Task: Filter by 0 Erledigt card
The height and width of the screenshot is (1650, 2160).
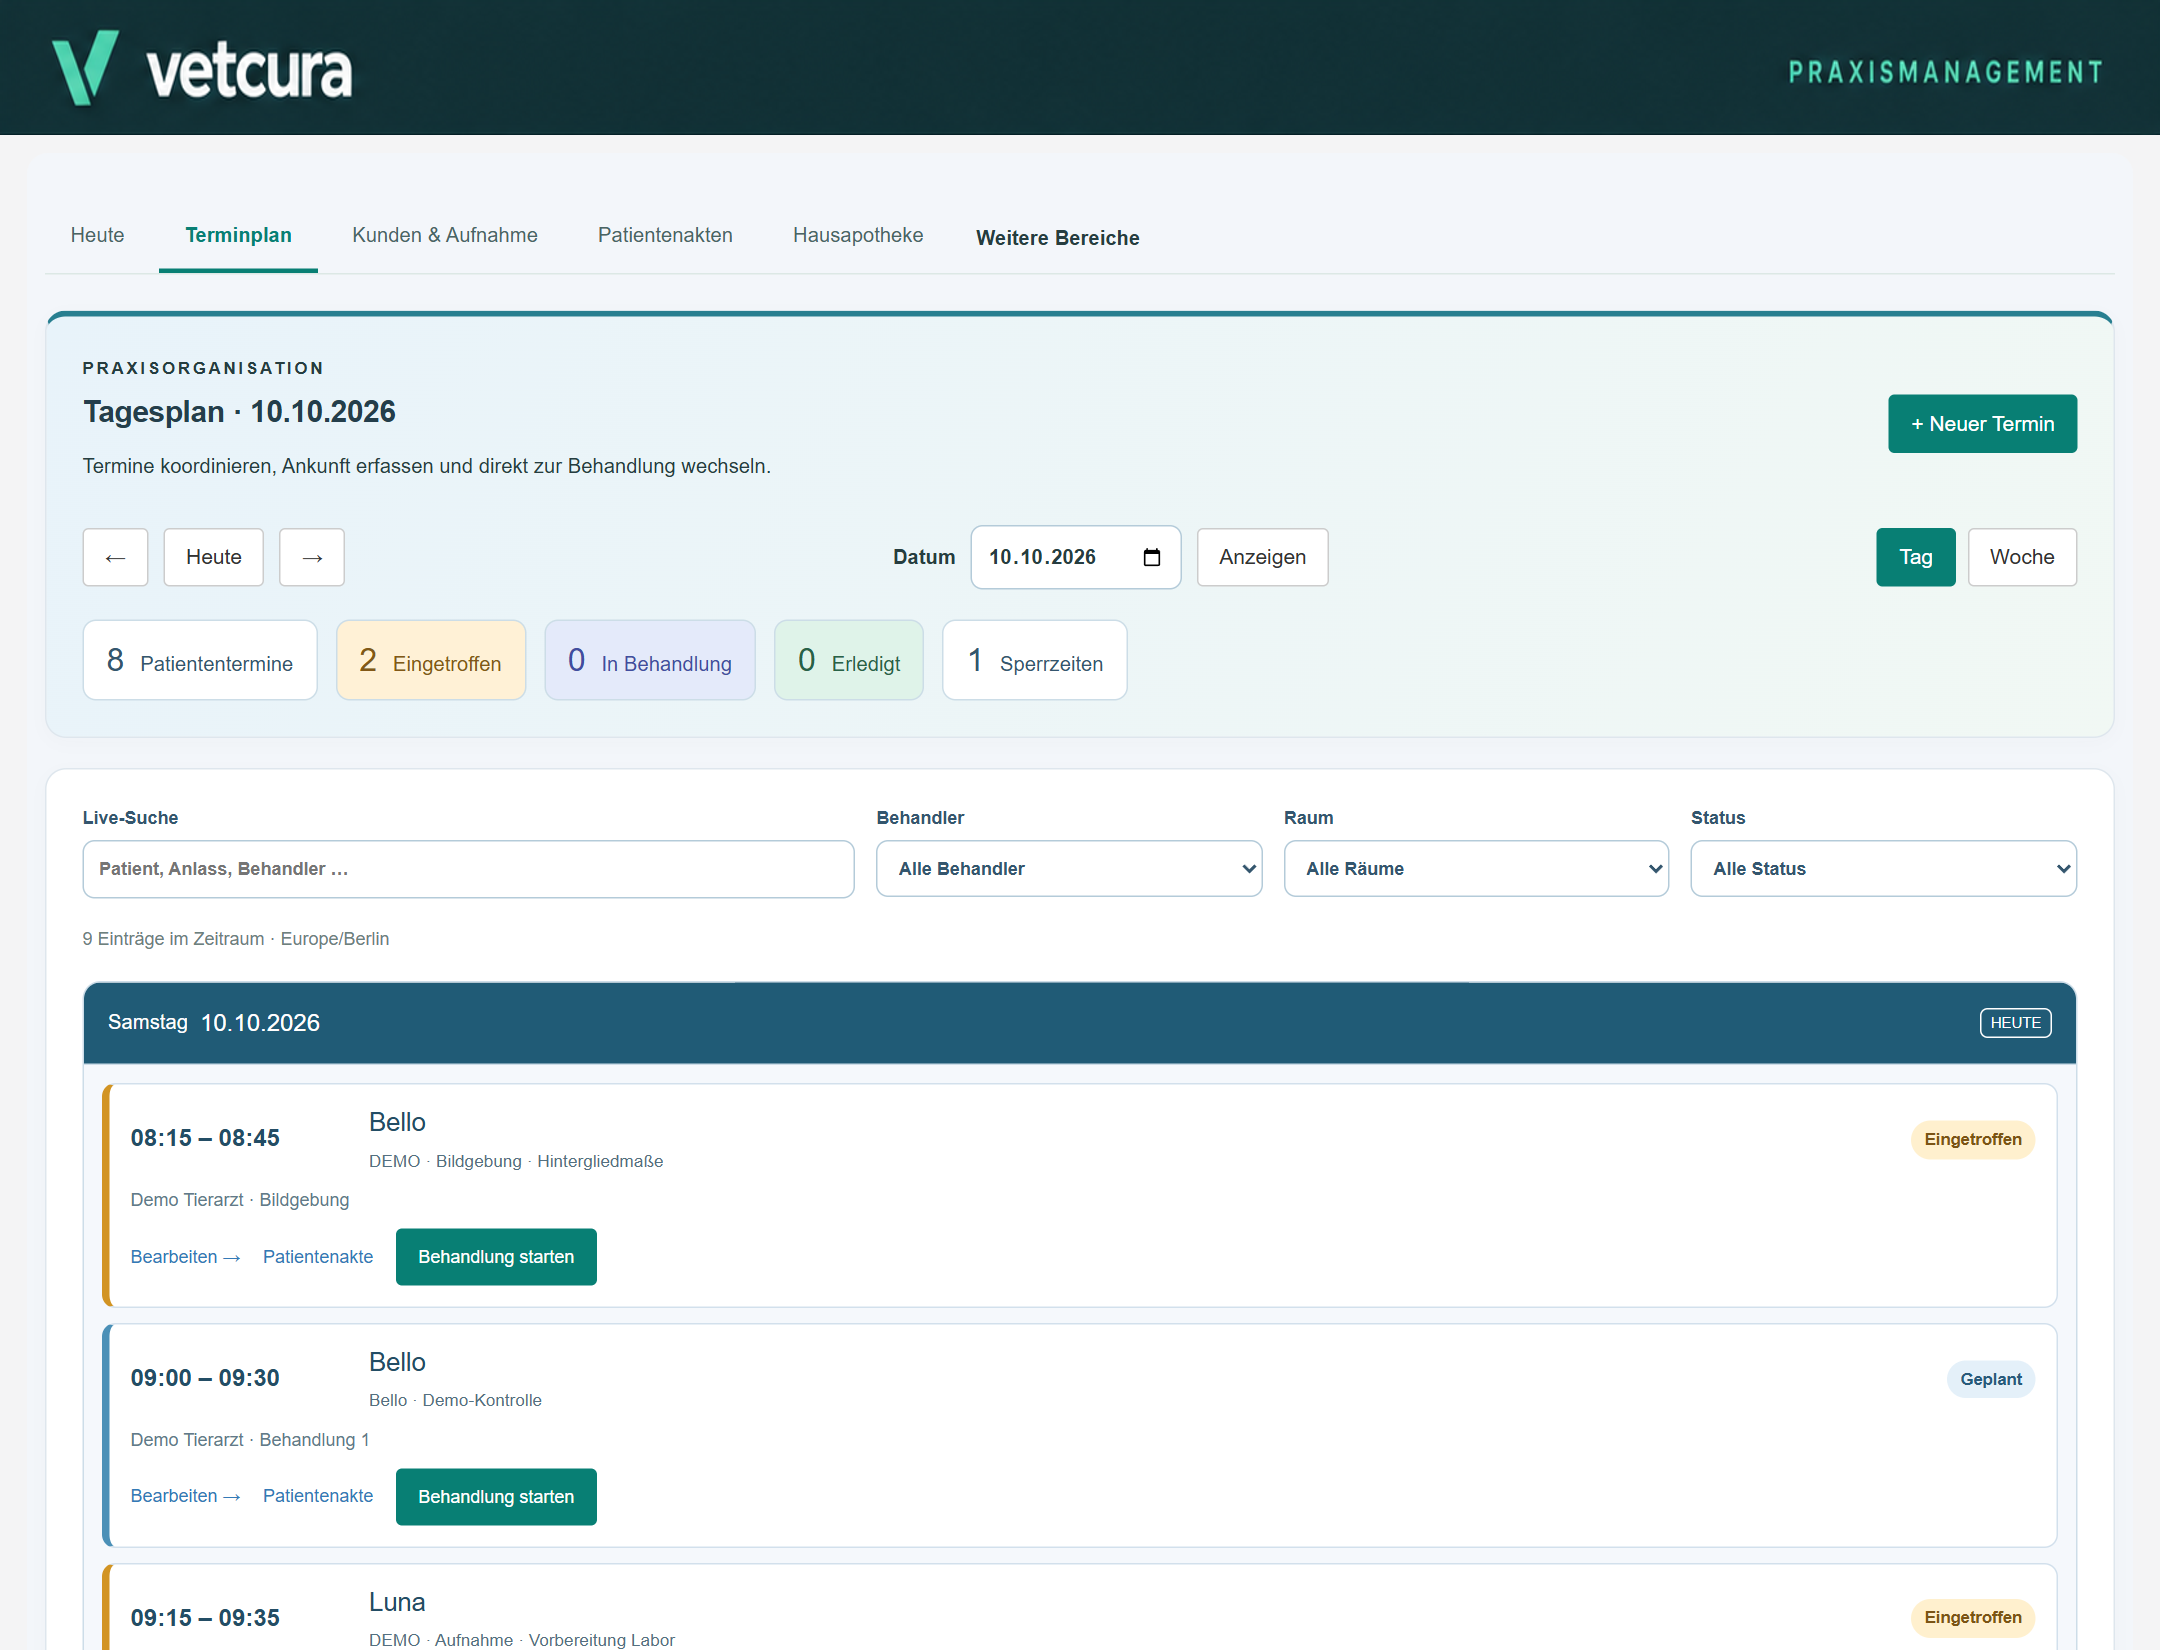Action: 849,661
